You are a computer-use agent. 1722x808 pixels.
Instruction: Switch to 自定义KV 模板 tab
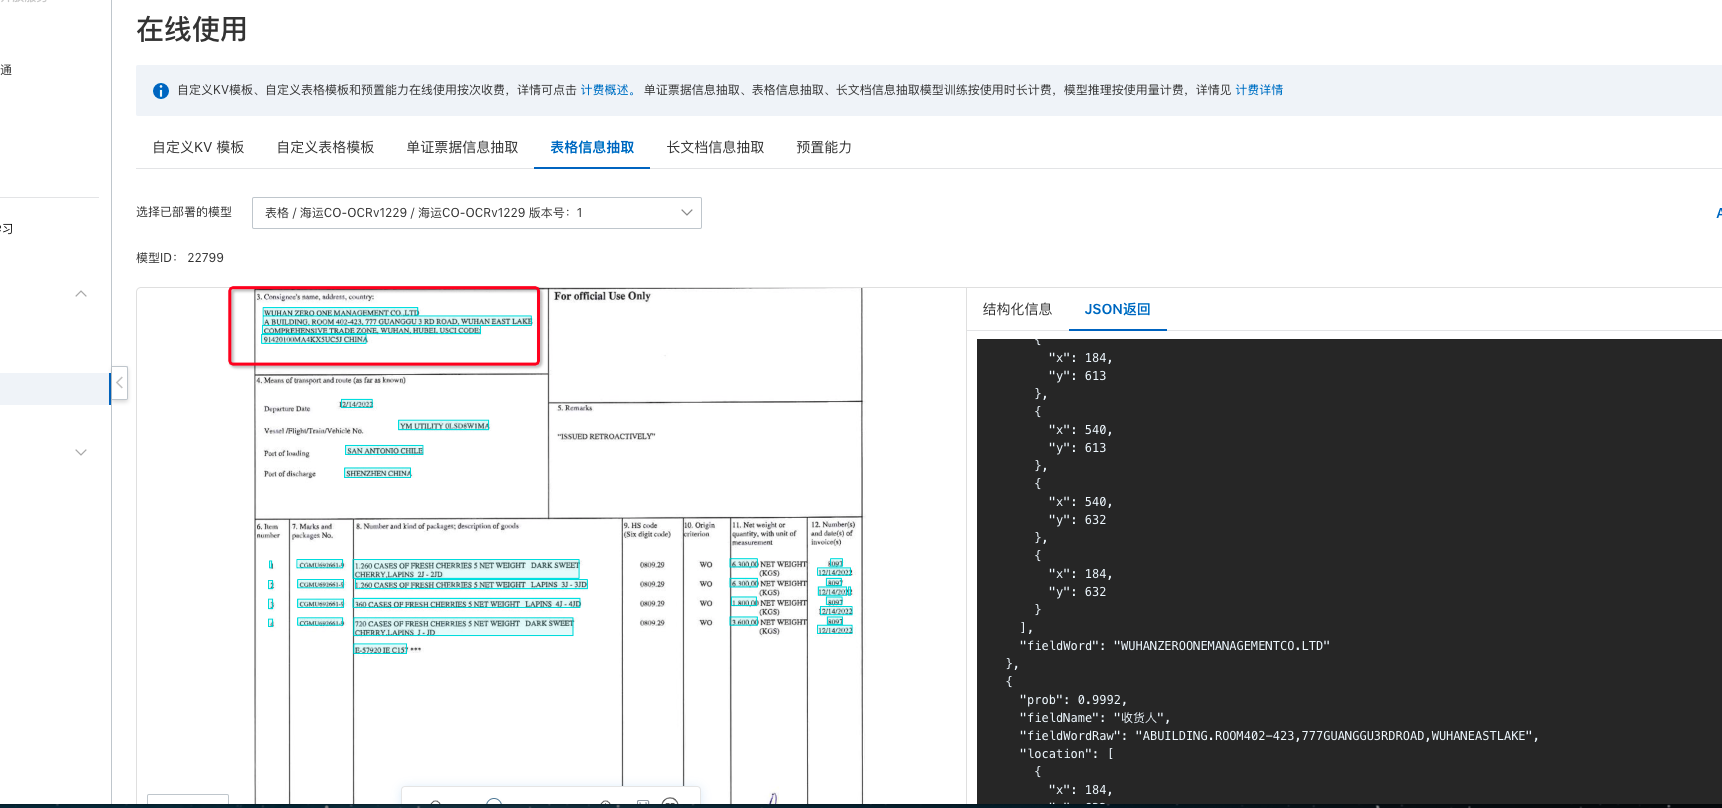(198, 147)
